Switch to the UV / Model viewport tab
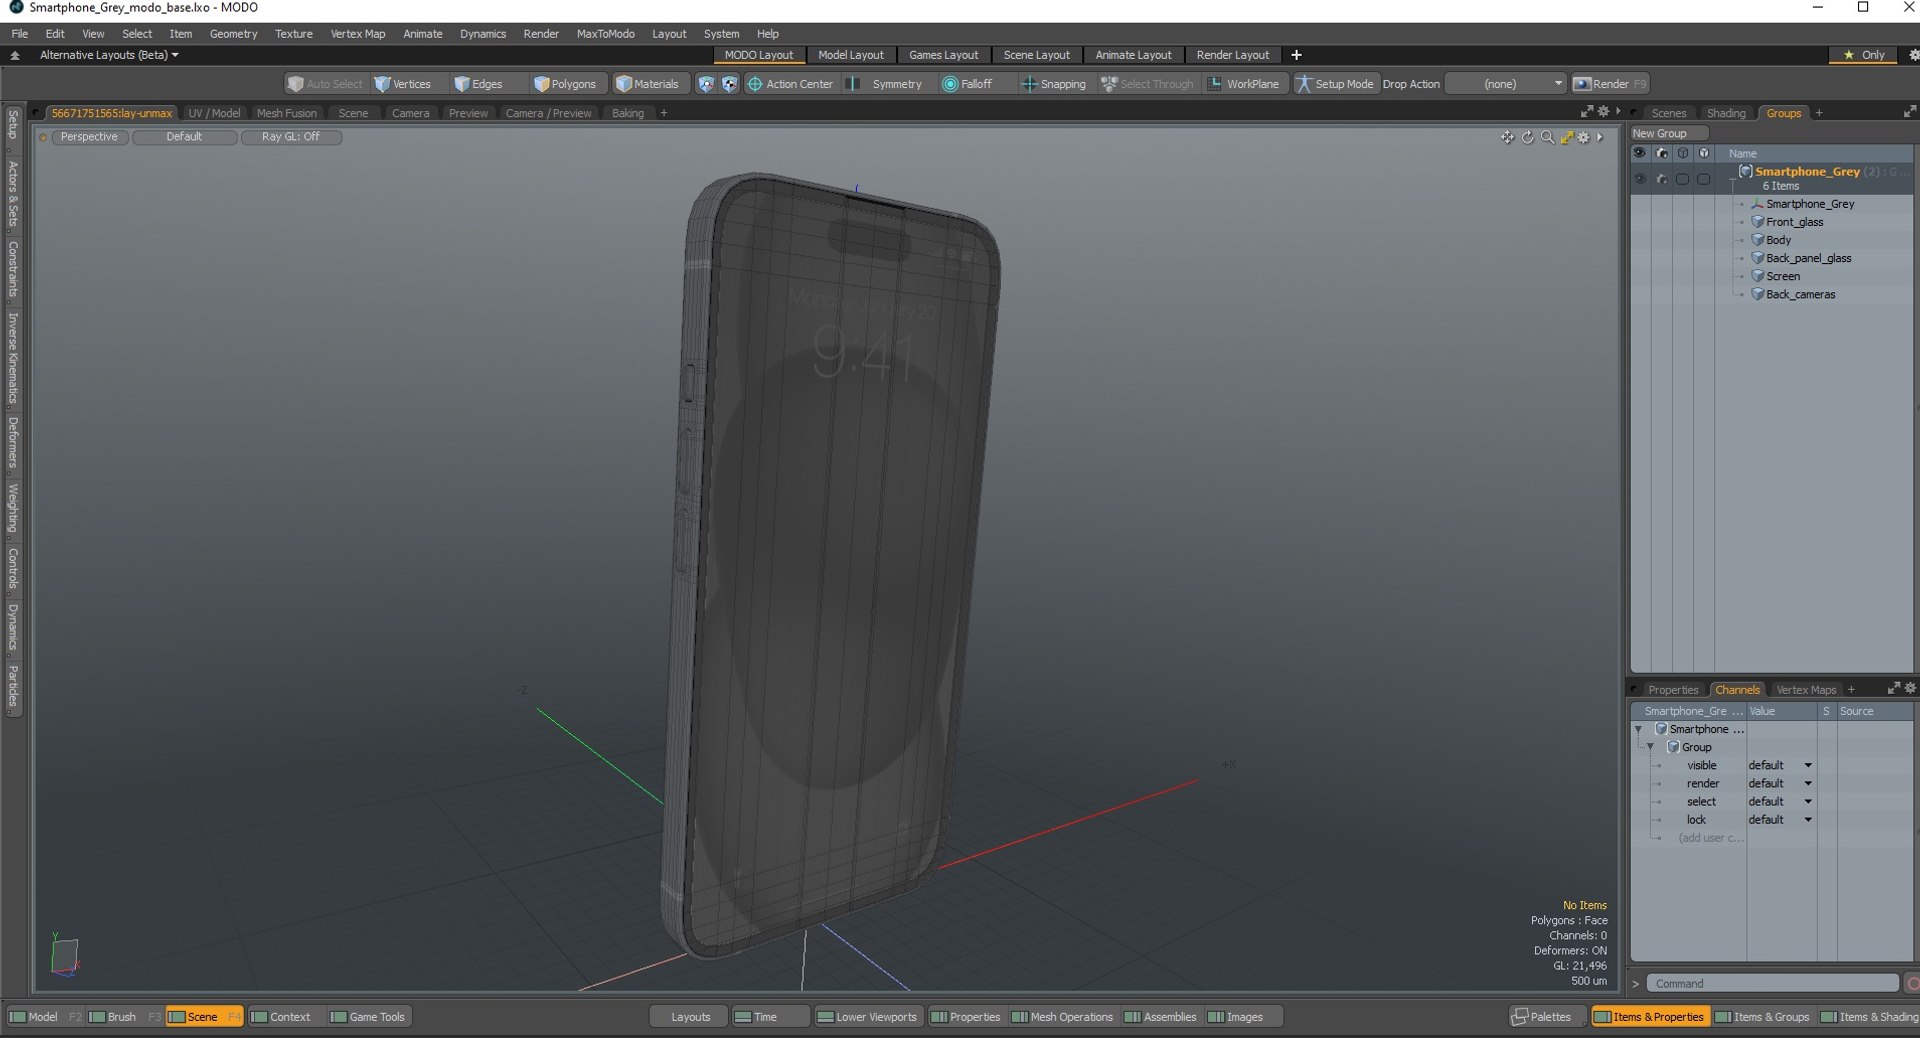This screenshot has height=1038, width=1920. tap(214, 113)
